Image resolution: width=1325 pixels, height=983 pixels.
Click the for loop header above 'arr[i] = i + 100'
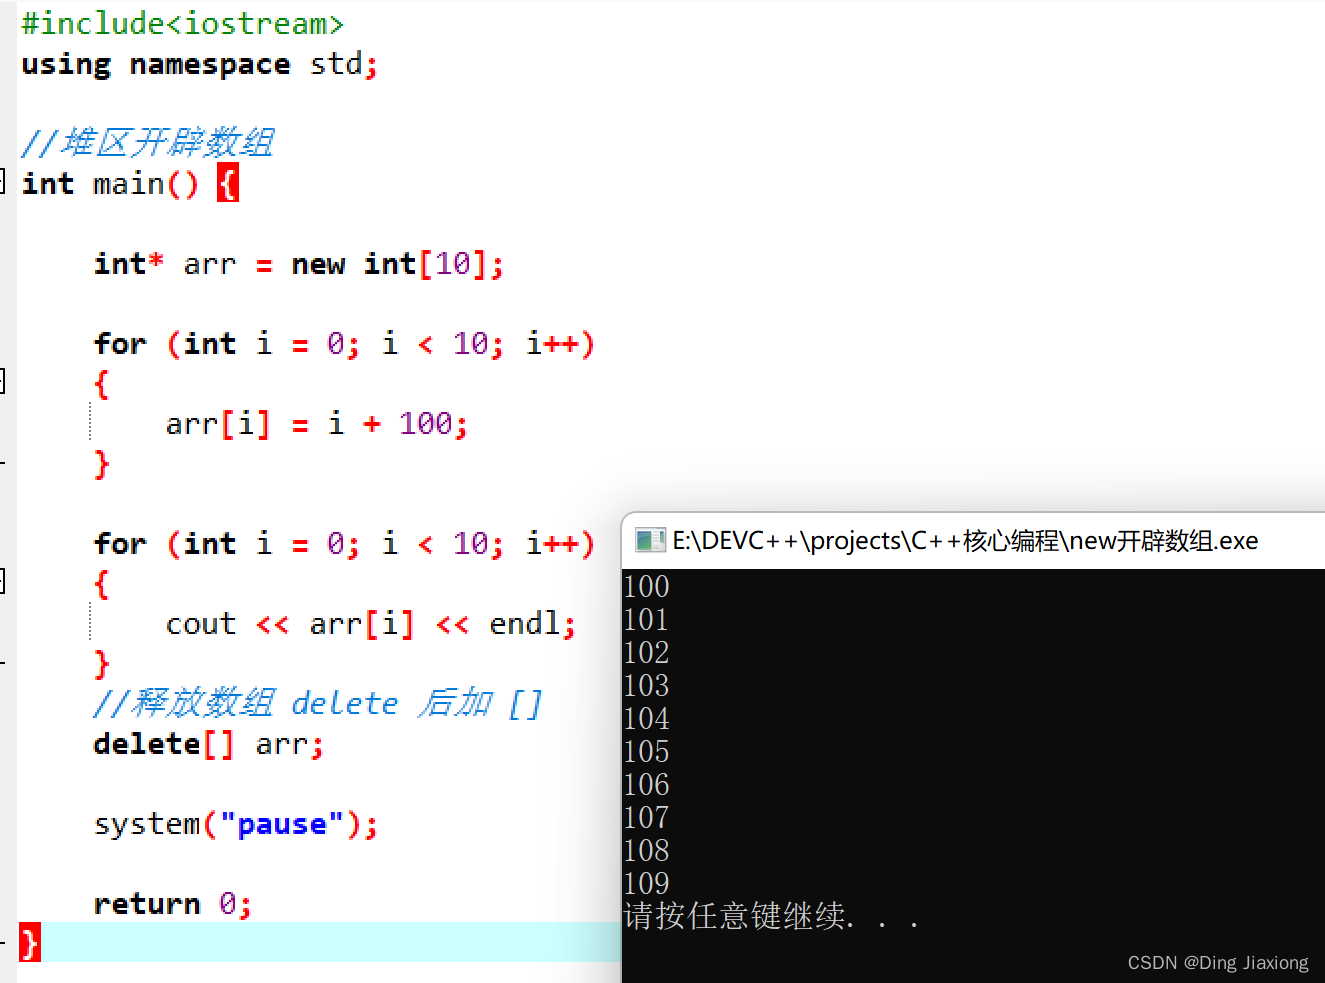click(x=345, y=344)
